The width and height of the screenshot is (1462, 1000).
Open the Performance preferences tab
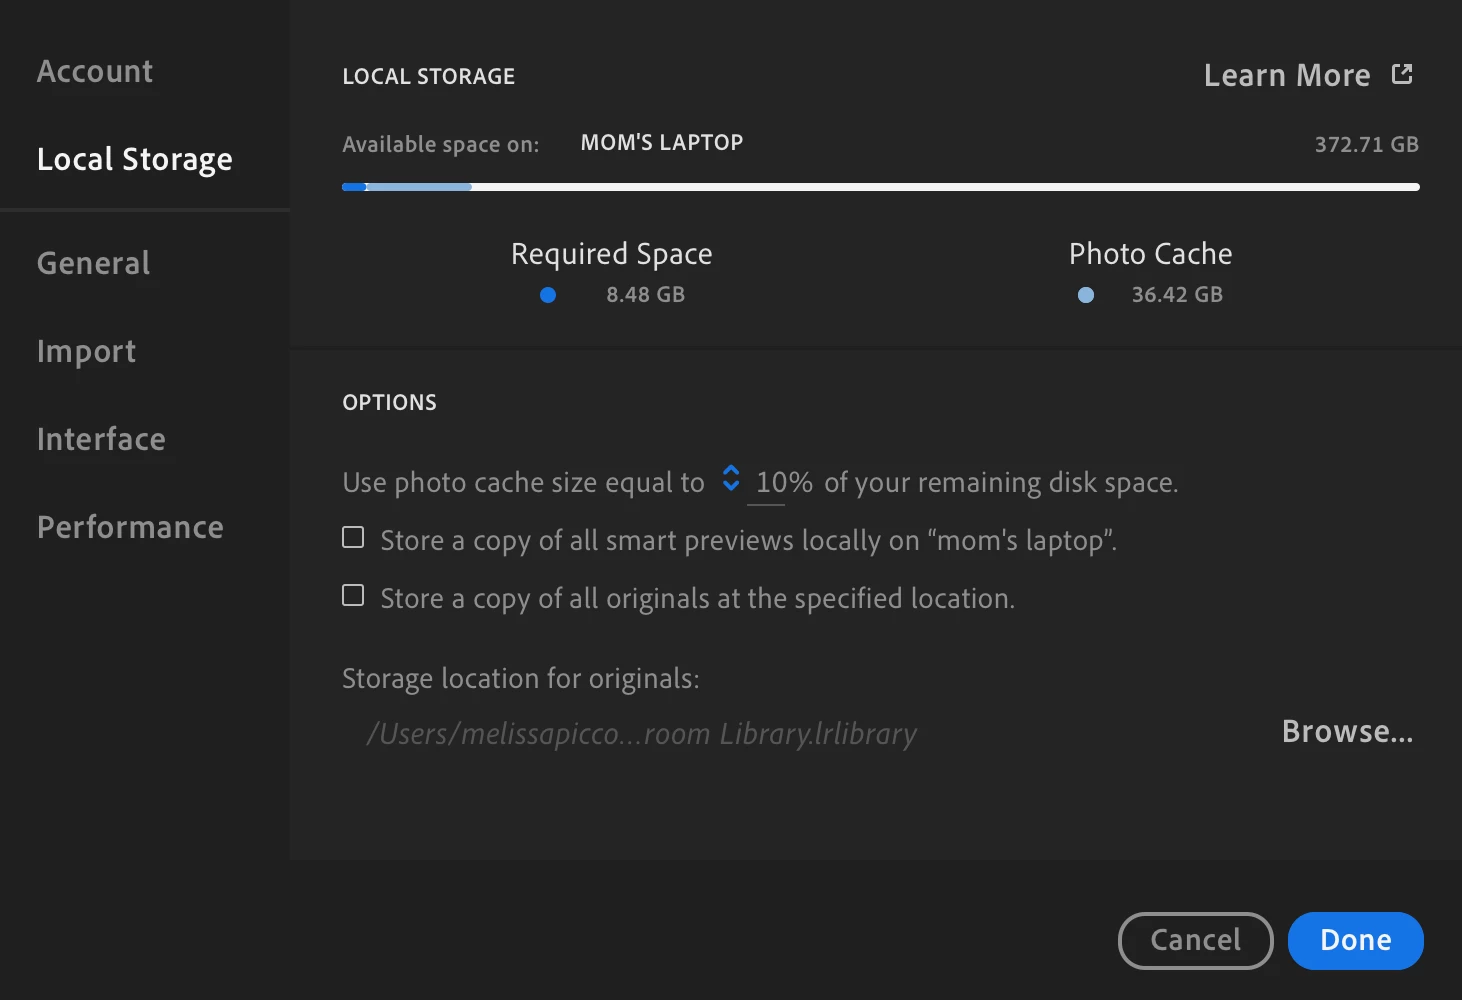click(x=131, y=527)
